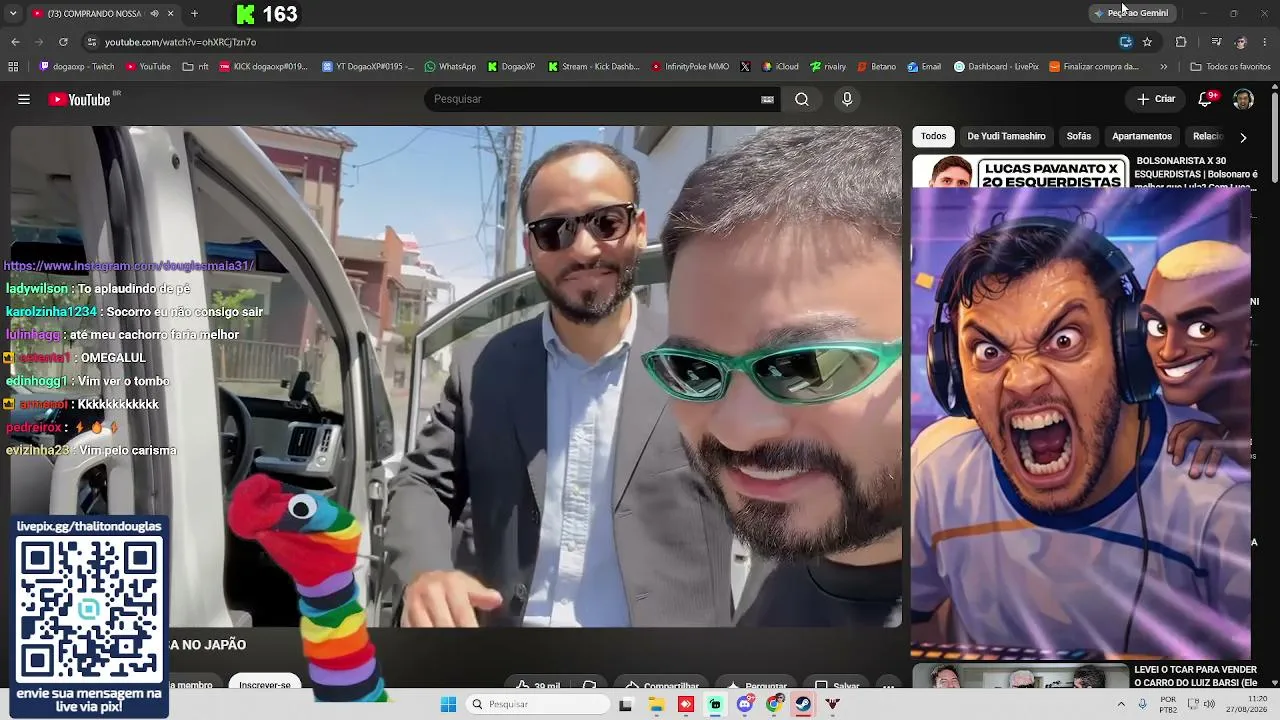Viewport: 1280px width, 720px height.
Task: Open the X (Twitter) bookmark icon
Action: pyautogui.click(x=745, y=67)
